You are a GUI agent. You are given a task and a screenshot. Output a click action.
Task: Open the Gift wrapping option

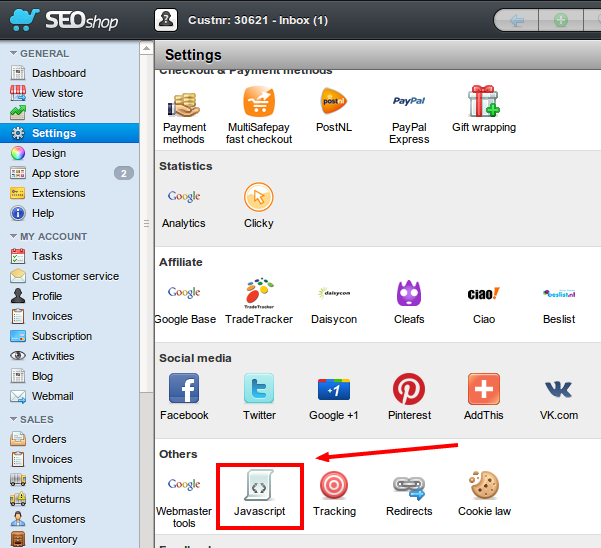pos(483,103)
